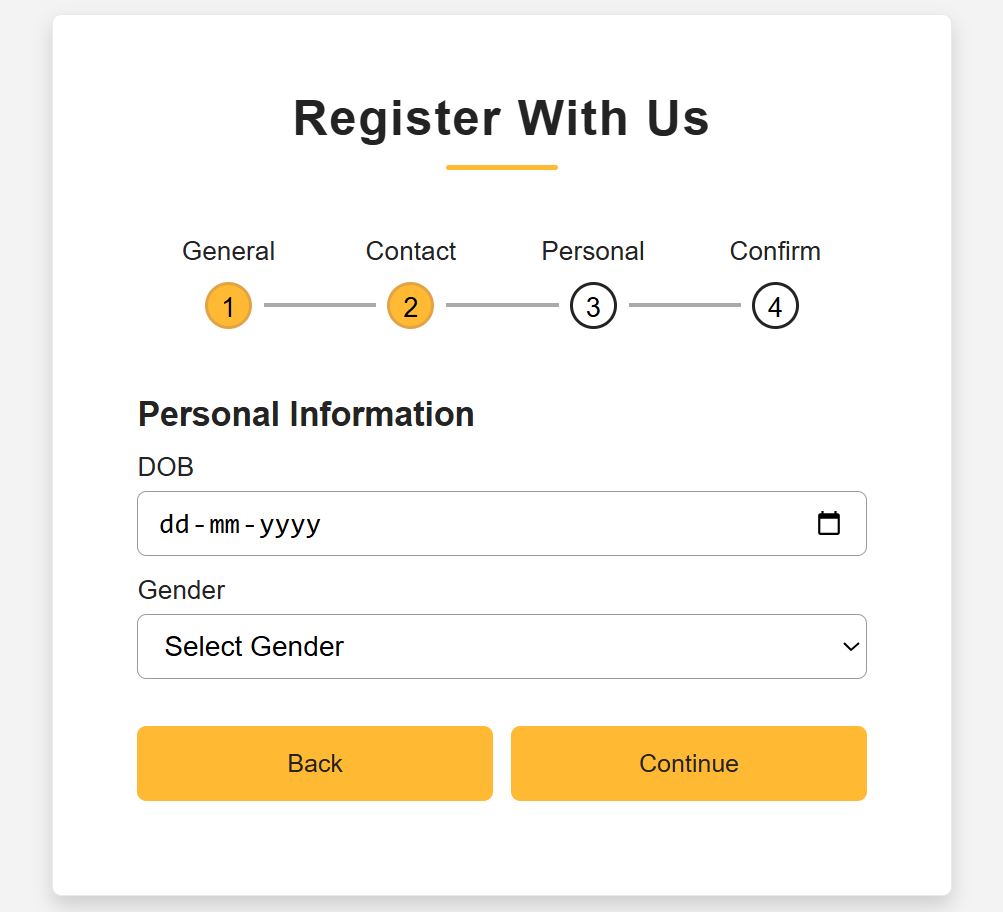This screenshot has width=1003, height=912.
Task: Focus the year 'yyyy' segment of DOB
Action: (290, 524)
